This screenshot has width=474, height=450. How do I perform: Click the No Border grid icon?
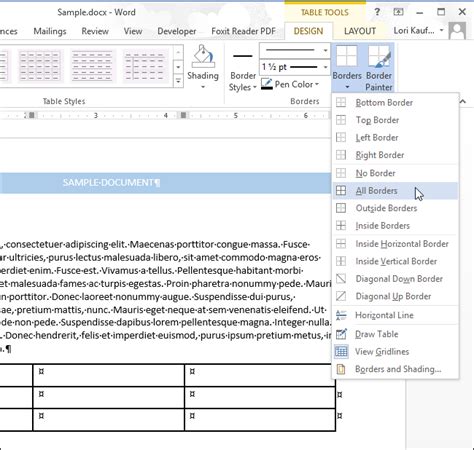341,173
